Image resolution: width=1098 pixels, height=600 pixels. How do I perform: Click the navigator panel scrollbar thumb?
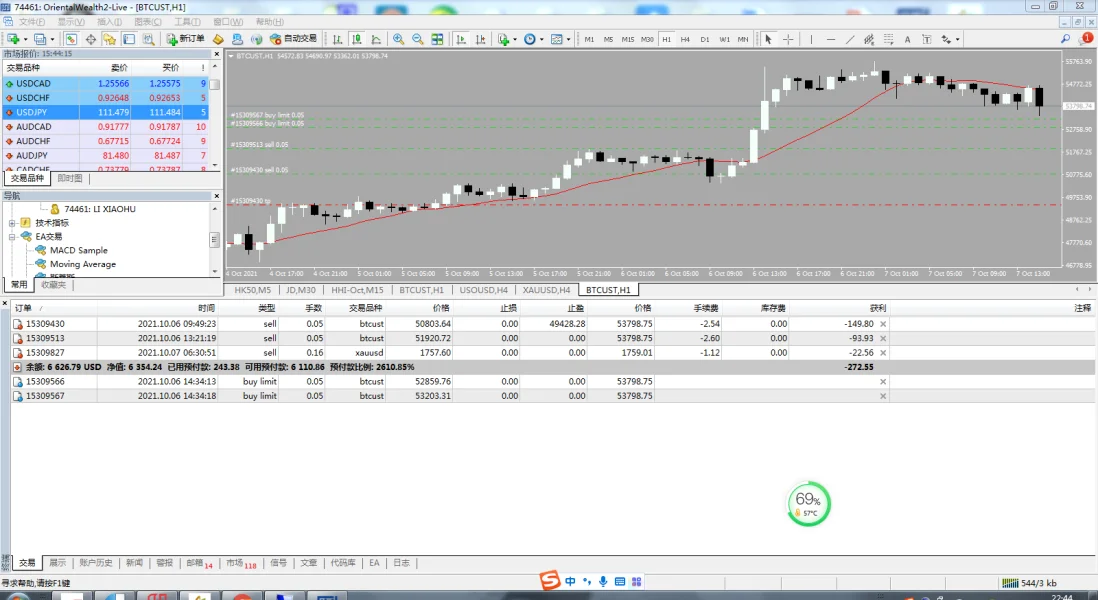click(213, 240)
